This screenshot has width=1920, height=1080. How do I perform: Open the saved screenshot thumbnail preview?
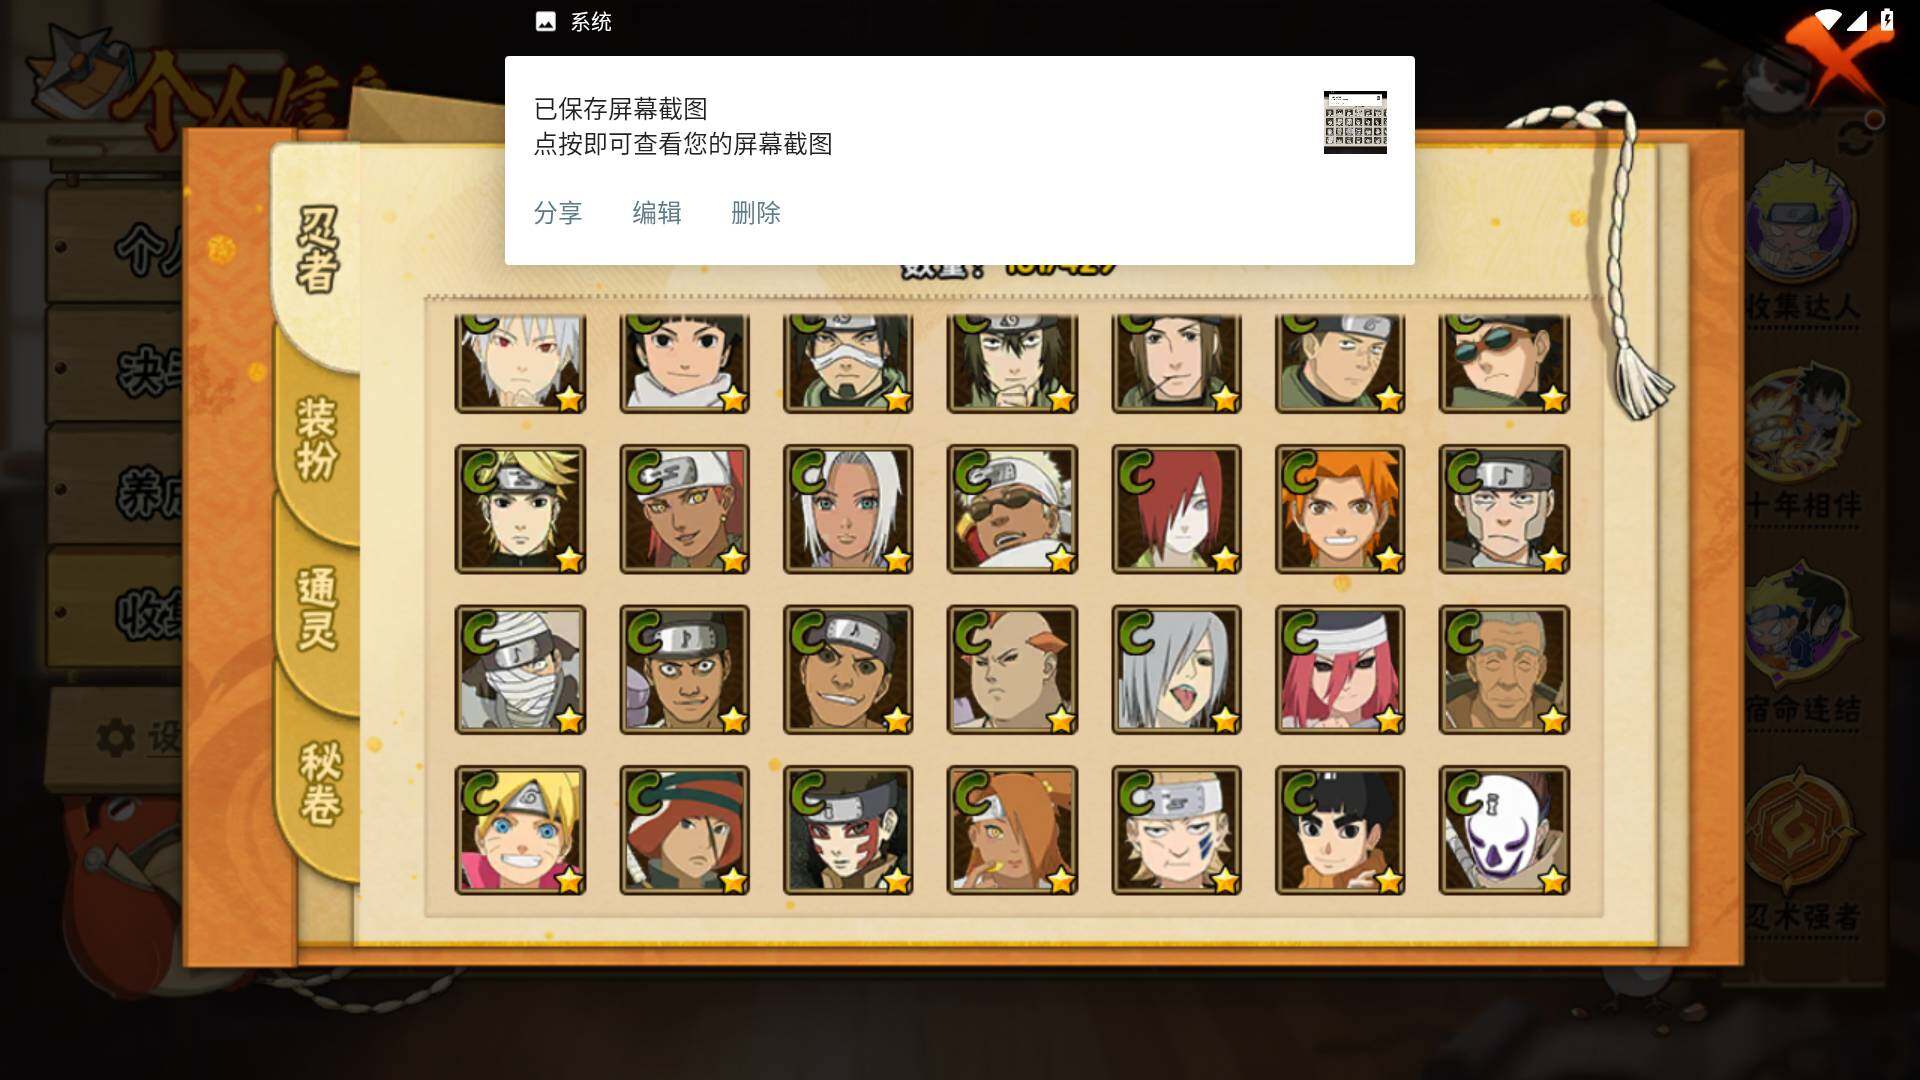click(1355, 122)
